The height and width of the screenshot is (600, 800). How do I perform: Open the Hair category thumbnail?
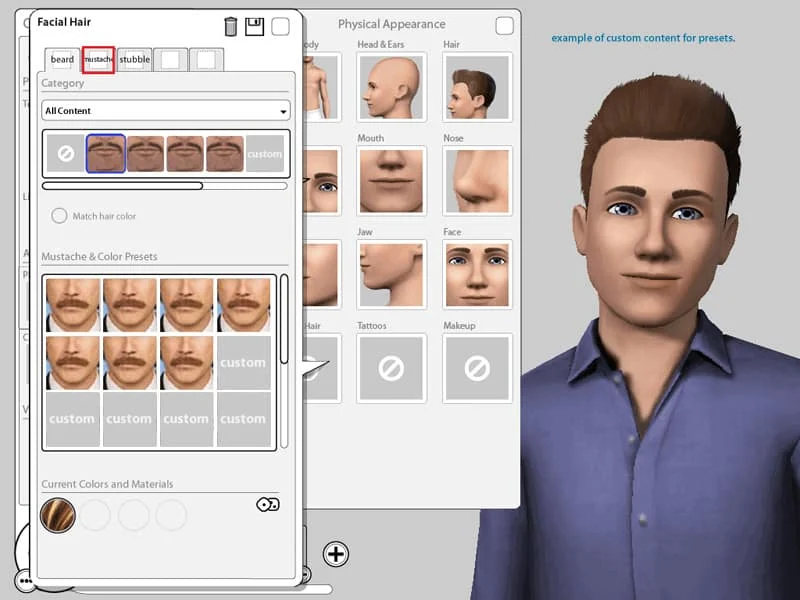pos(477,87)
